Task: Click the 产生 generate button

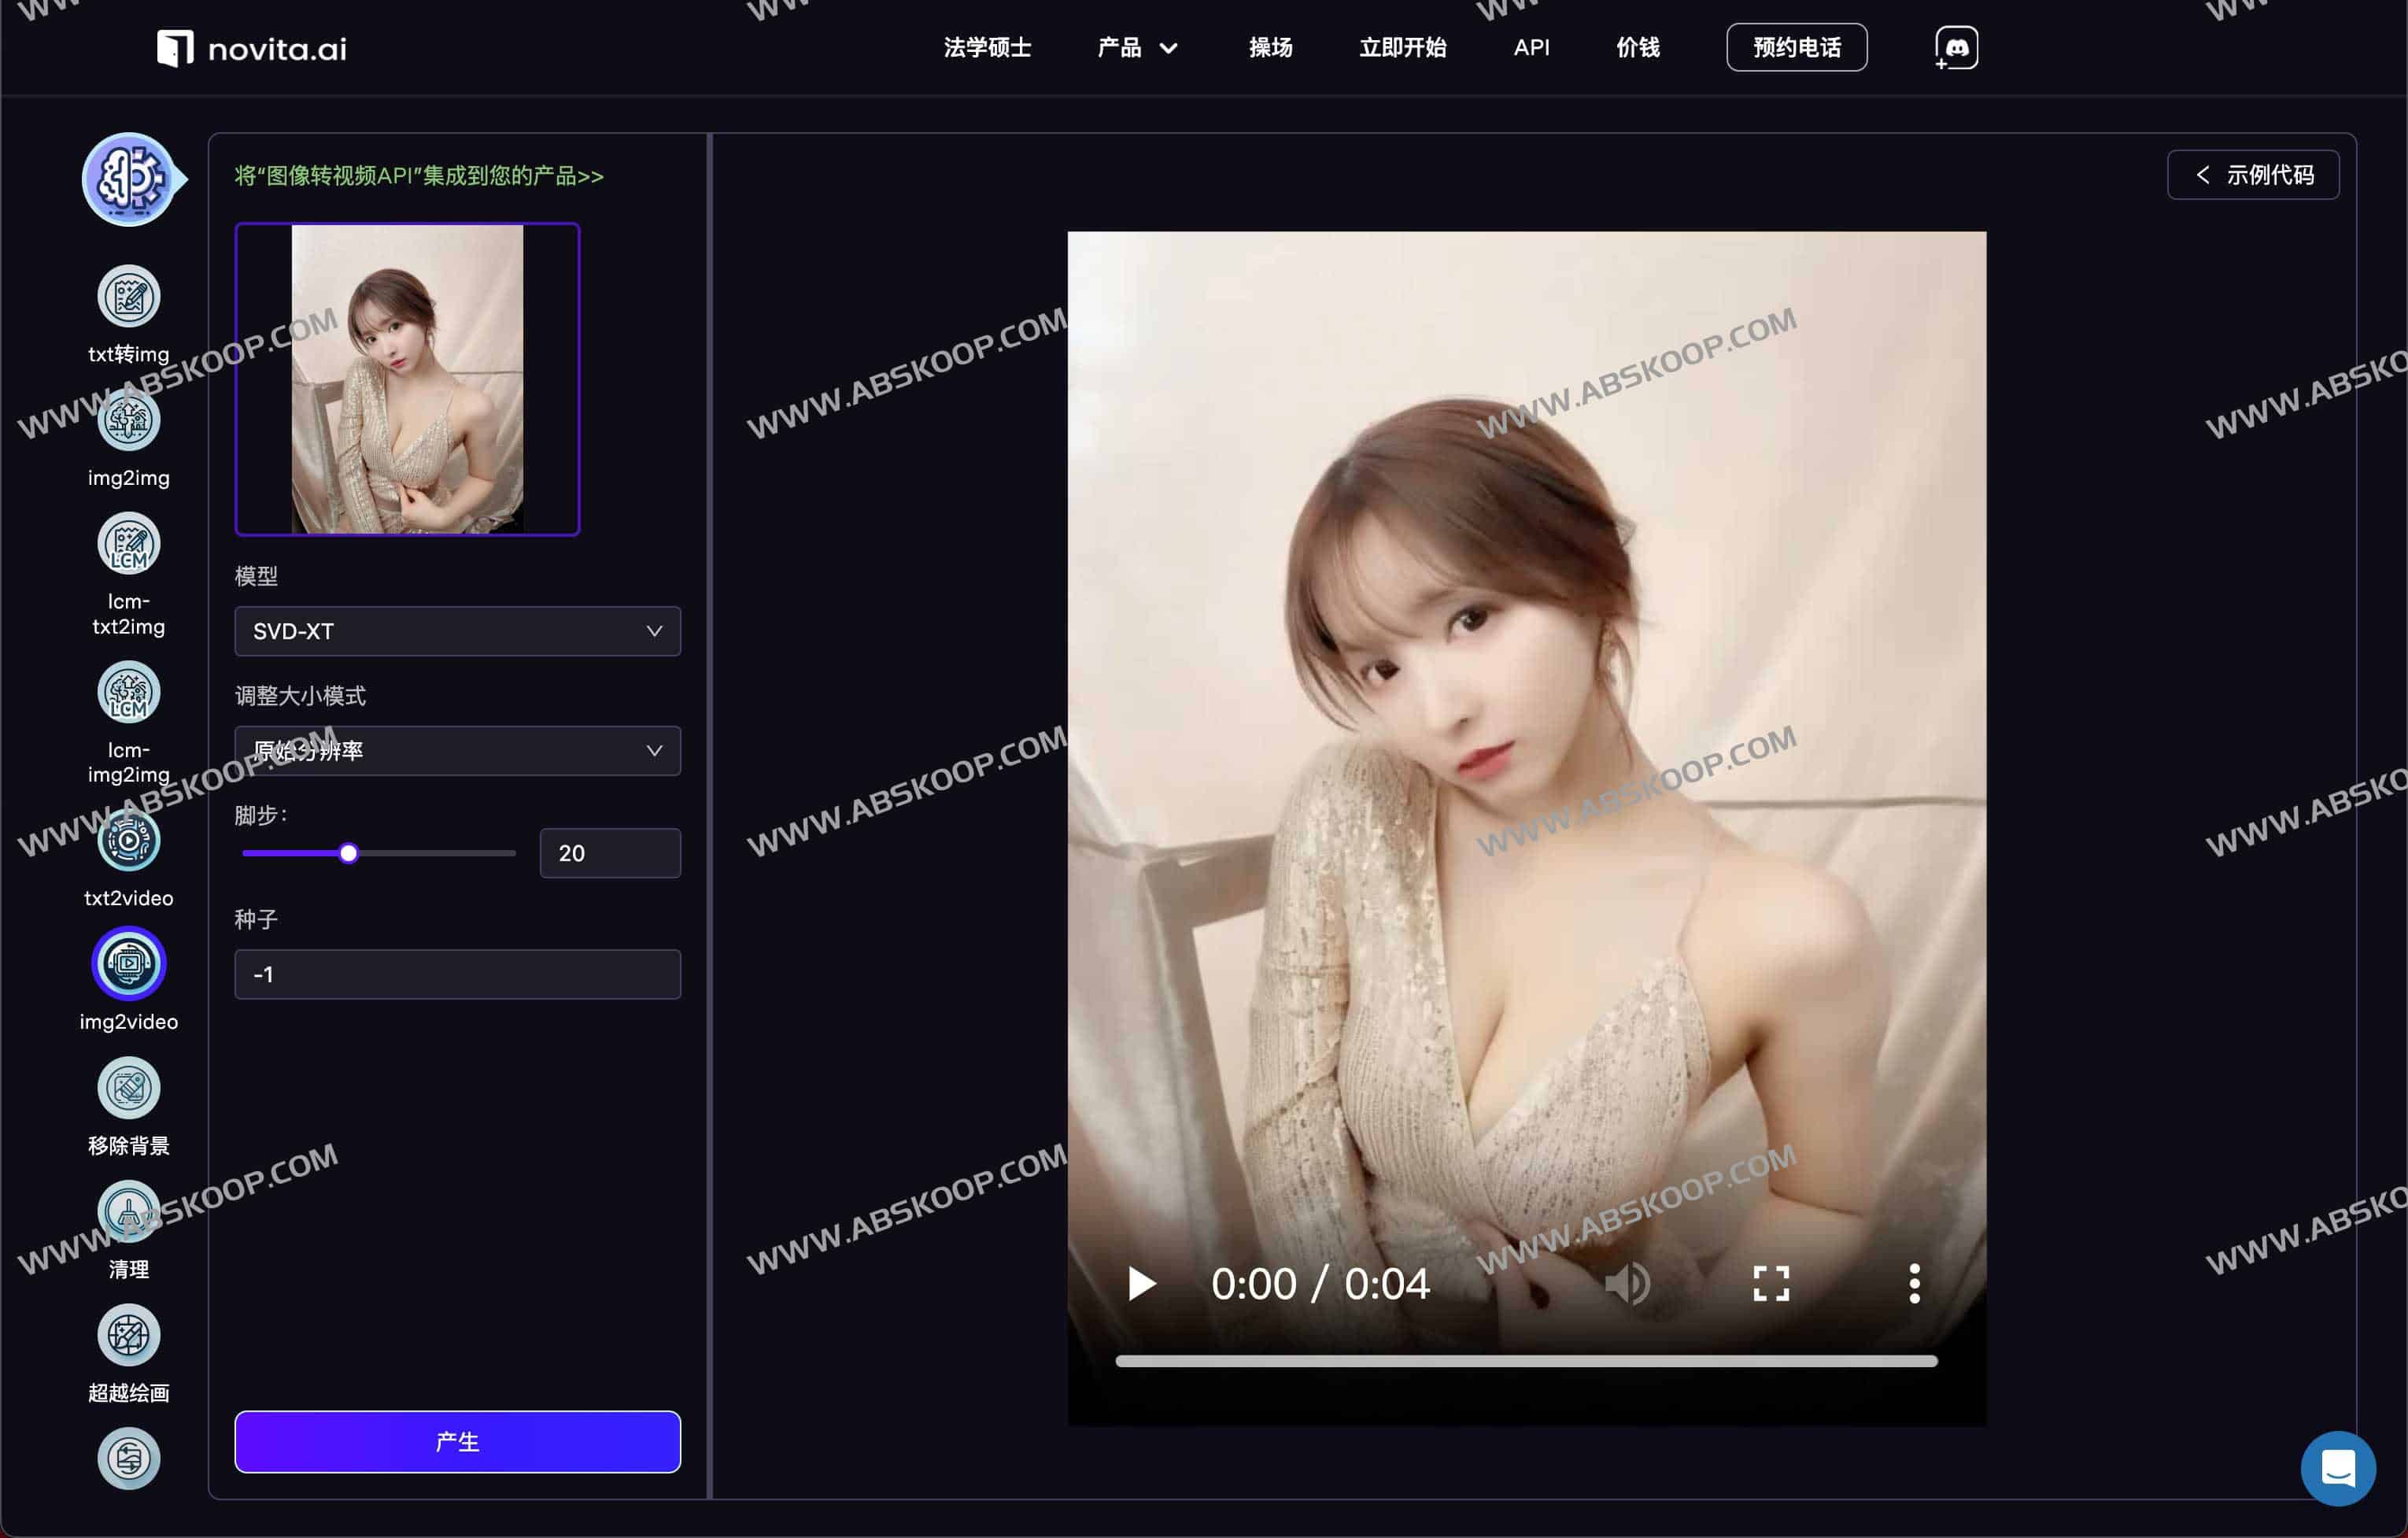Action: click(457, 1441)
